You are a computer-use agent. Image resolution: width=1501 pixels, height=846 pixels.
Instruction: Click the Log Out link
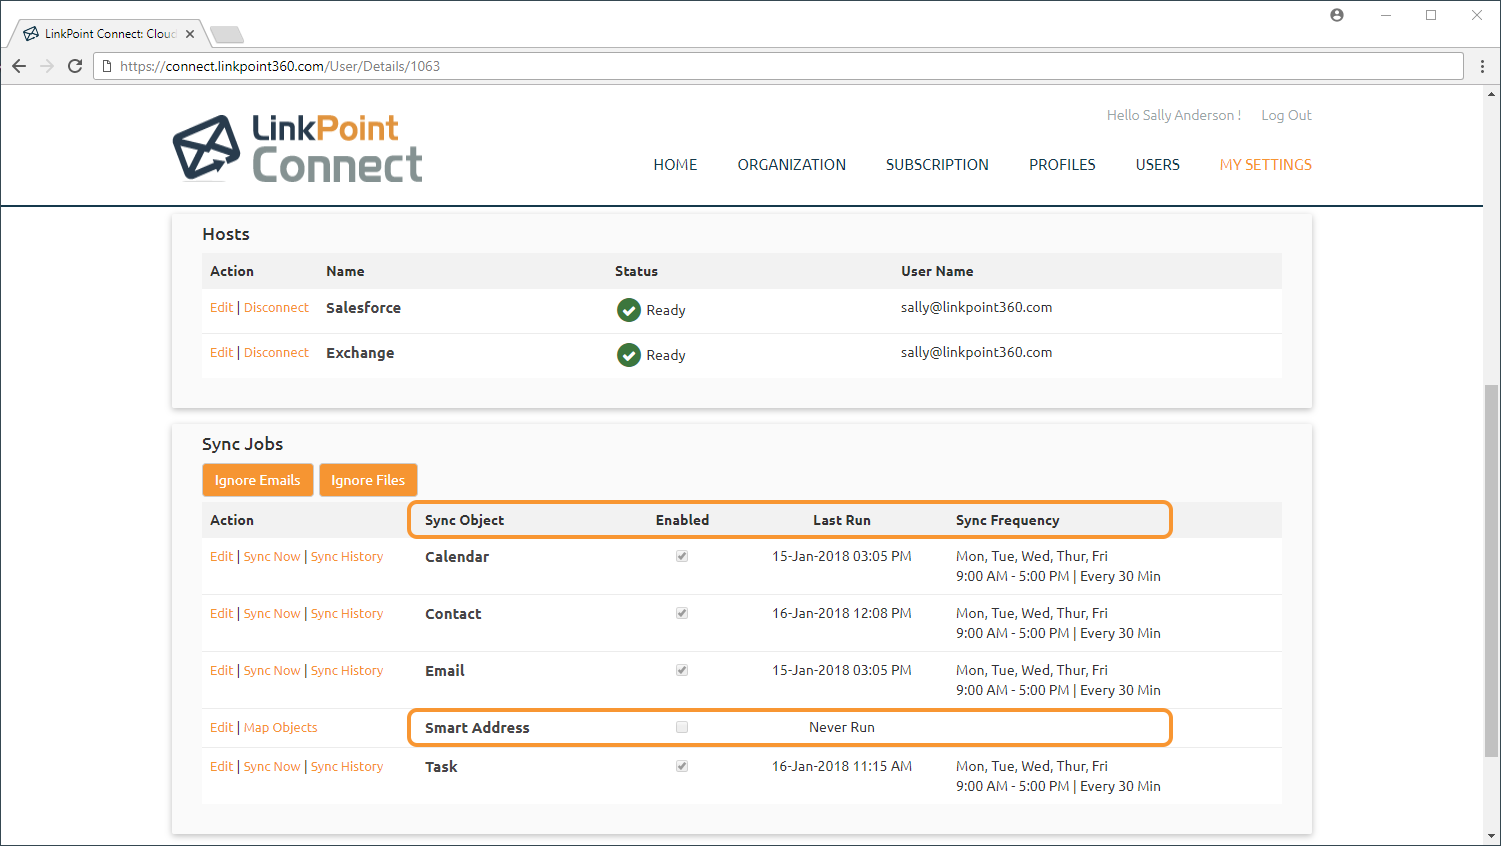point(1286,115)
